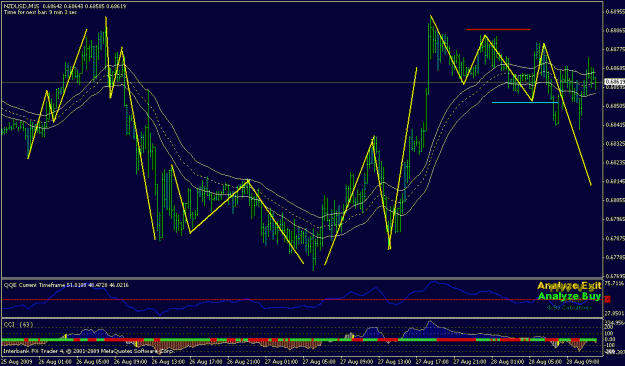This screenshot has width=625, height=366.
Task: Click the '27 Aug 13:00' time label
Action: 393,362
